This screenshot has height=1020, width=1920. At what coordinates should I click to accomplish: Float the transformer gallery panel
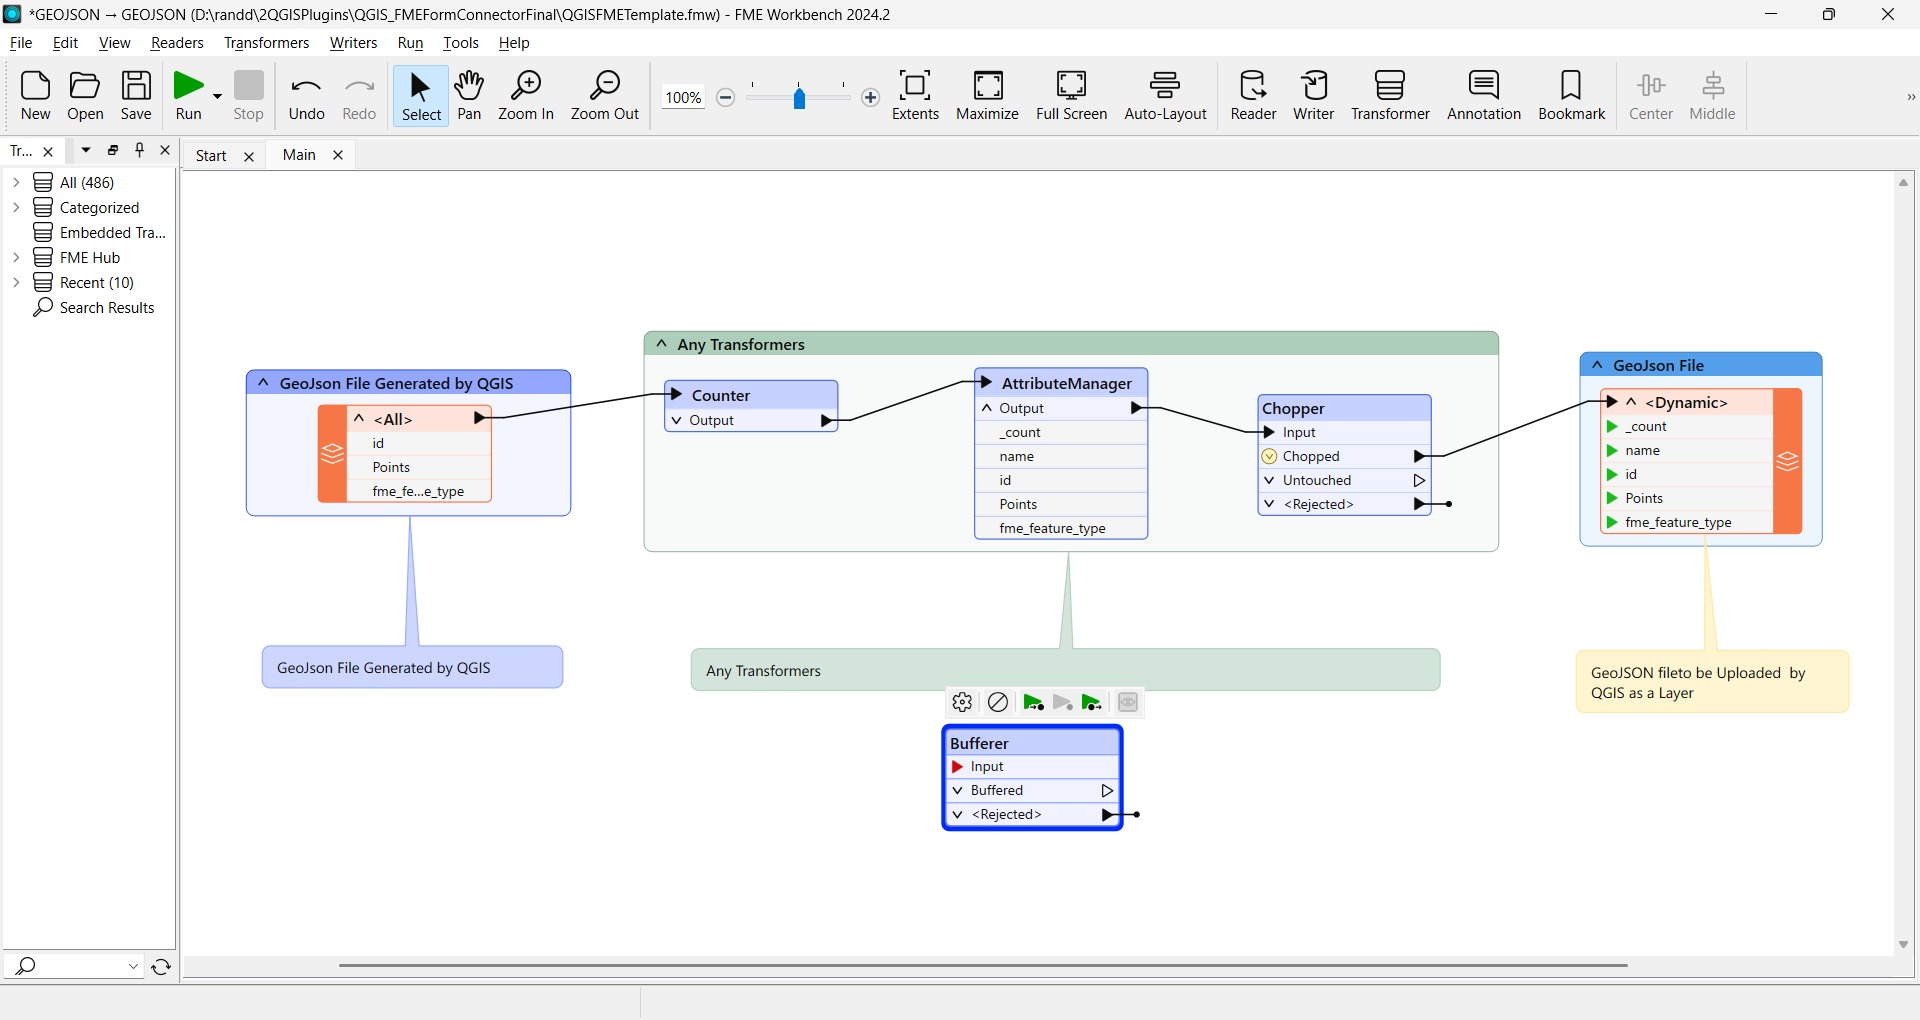[x=113, y=150]
